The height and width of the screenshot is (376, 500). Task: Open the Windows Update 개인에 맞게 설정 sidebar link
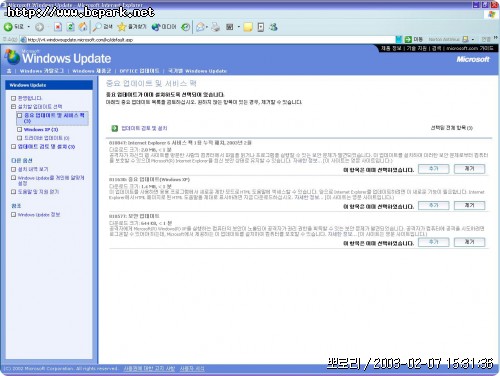[x=51, y=180]
